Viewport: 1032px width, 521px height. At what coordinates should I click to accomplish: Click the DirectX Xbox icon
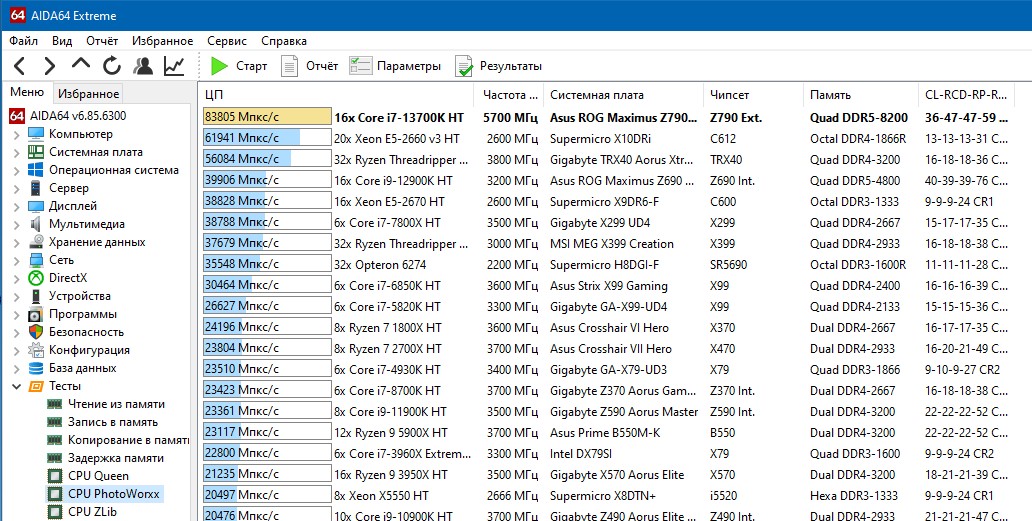tap(36, 278)
